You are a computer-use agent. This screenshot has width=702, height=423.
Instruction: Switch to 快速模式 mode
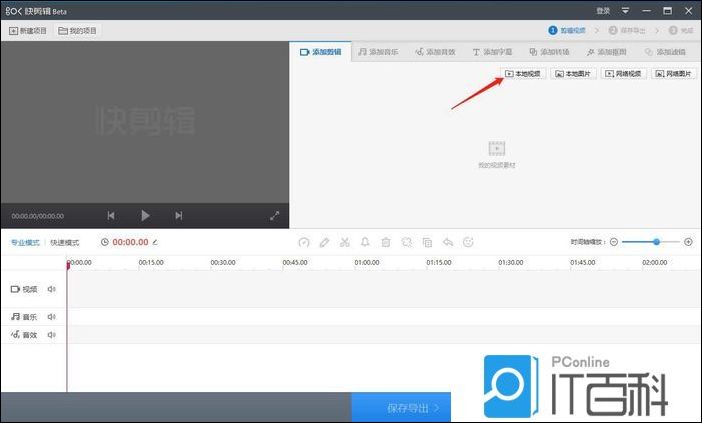click(65, 242)
